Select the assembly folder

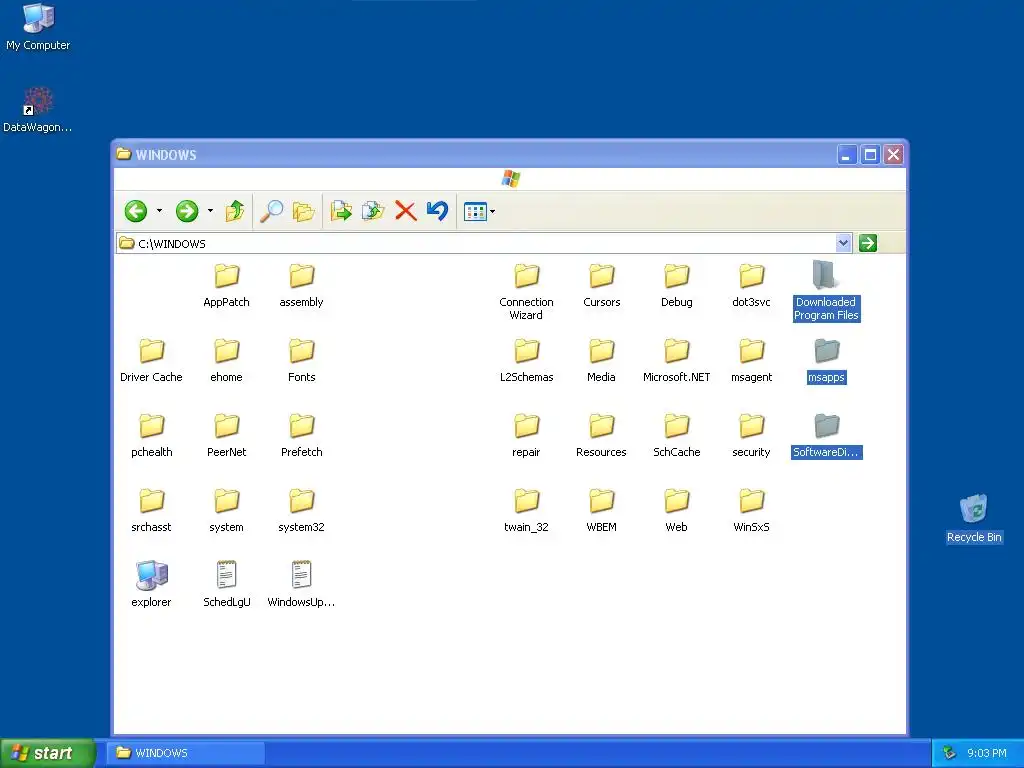(302, 285)
